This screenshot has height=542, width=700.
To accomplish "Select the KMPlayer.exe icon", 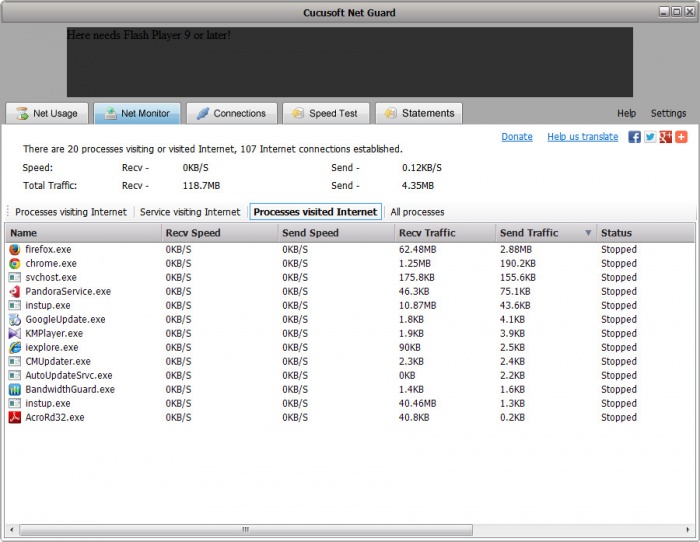I will click(15, 333).
